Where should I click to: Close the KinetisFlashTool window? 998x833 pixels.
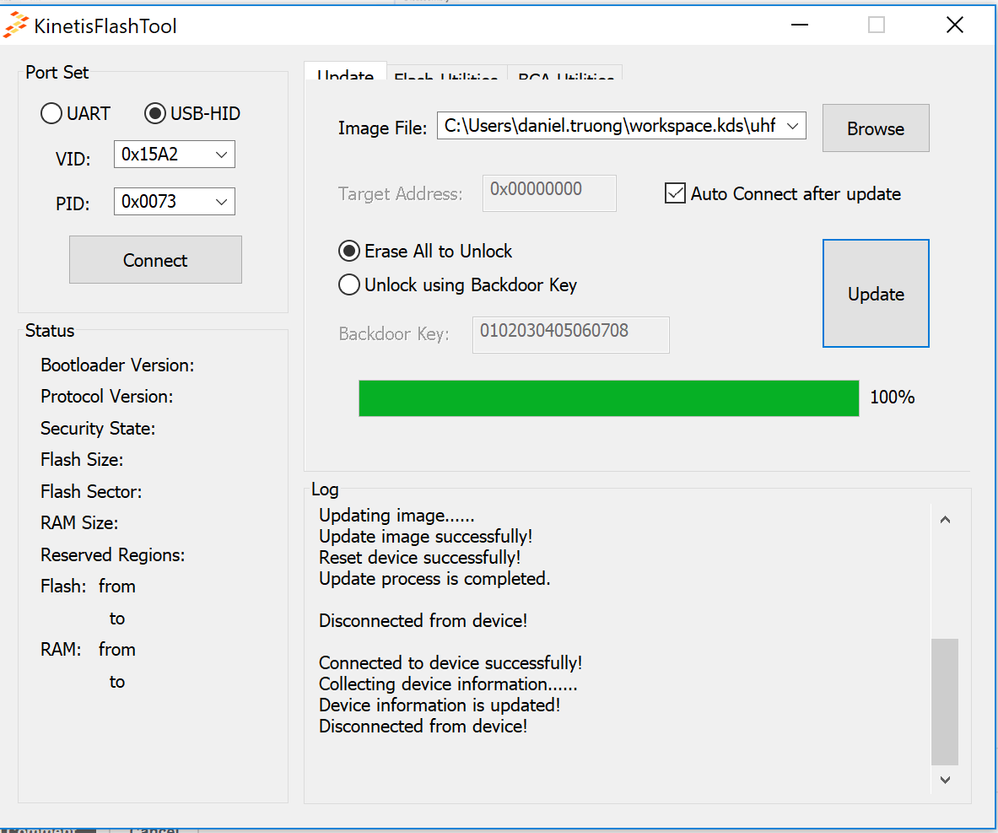pyautogui.click(x=955, y=25)
